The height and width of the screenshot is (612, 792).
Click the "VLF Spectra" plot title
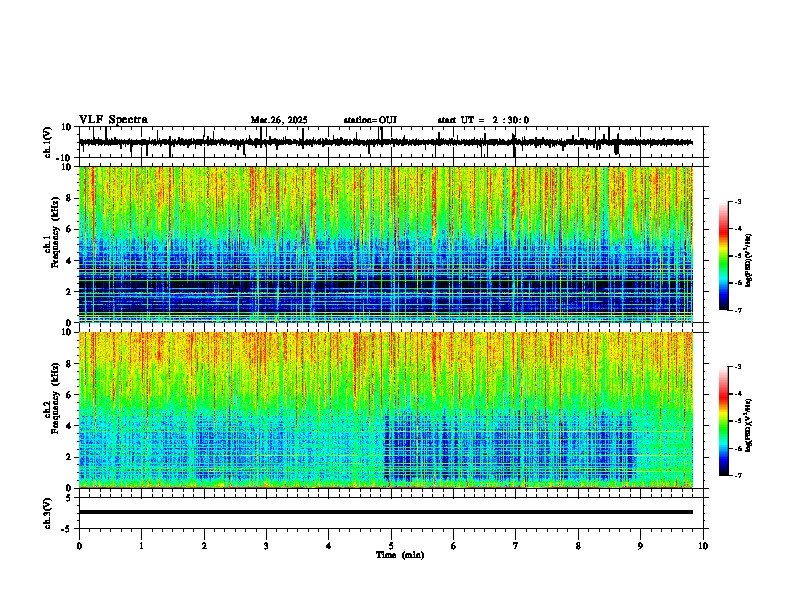pyautogui.click(x=113, y=120)
